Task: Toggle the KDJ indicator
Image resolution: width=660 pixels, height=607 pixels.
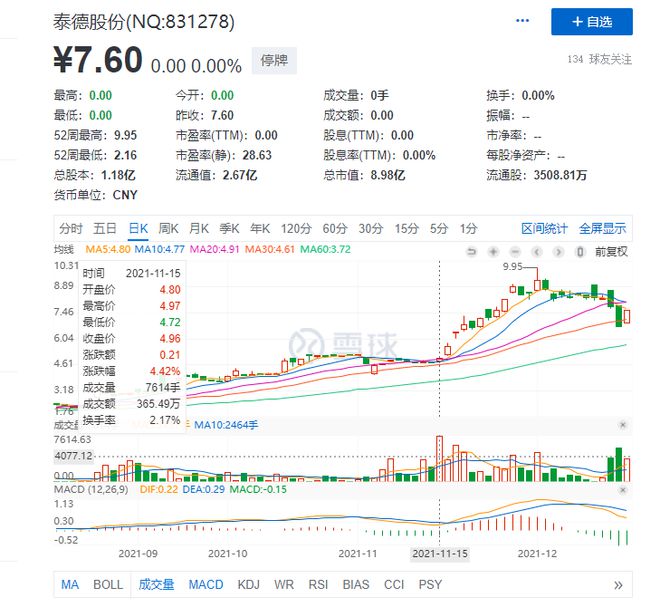Action: pos(248,585)
